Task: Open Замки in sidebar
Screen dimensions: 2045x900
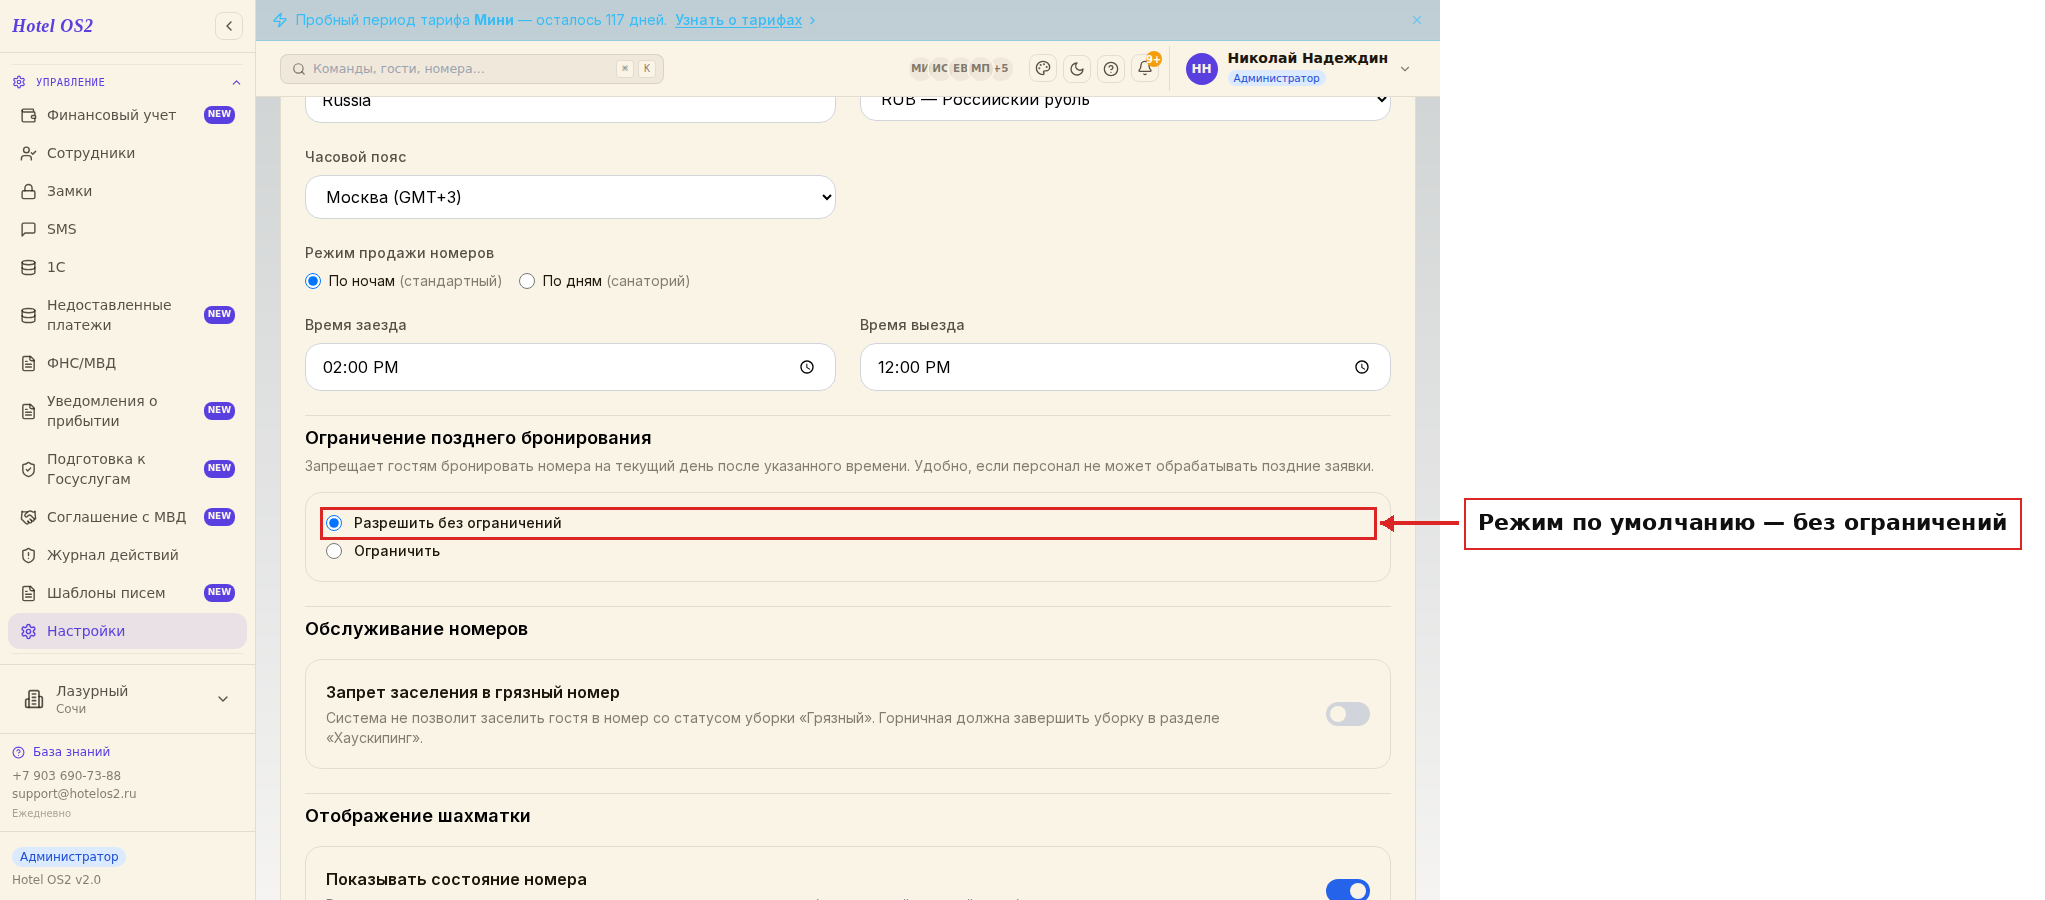Action: click(127, 191)
